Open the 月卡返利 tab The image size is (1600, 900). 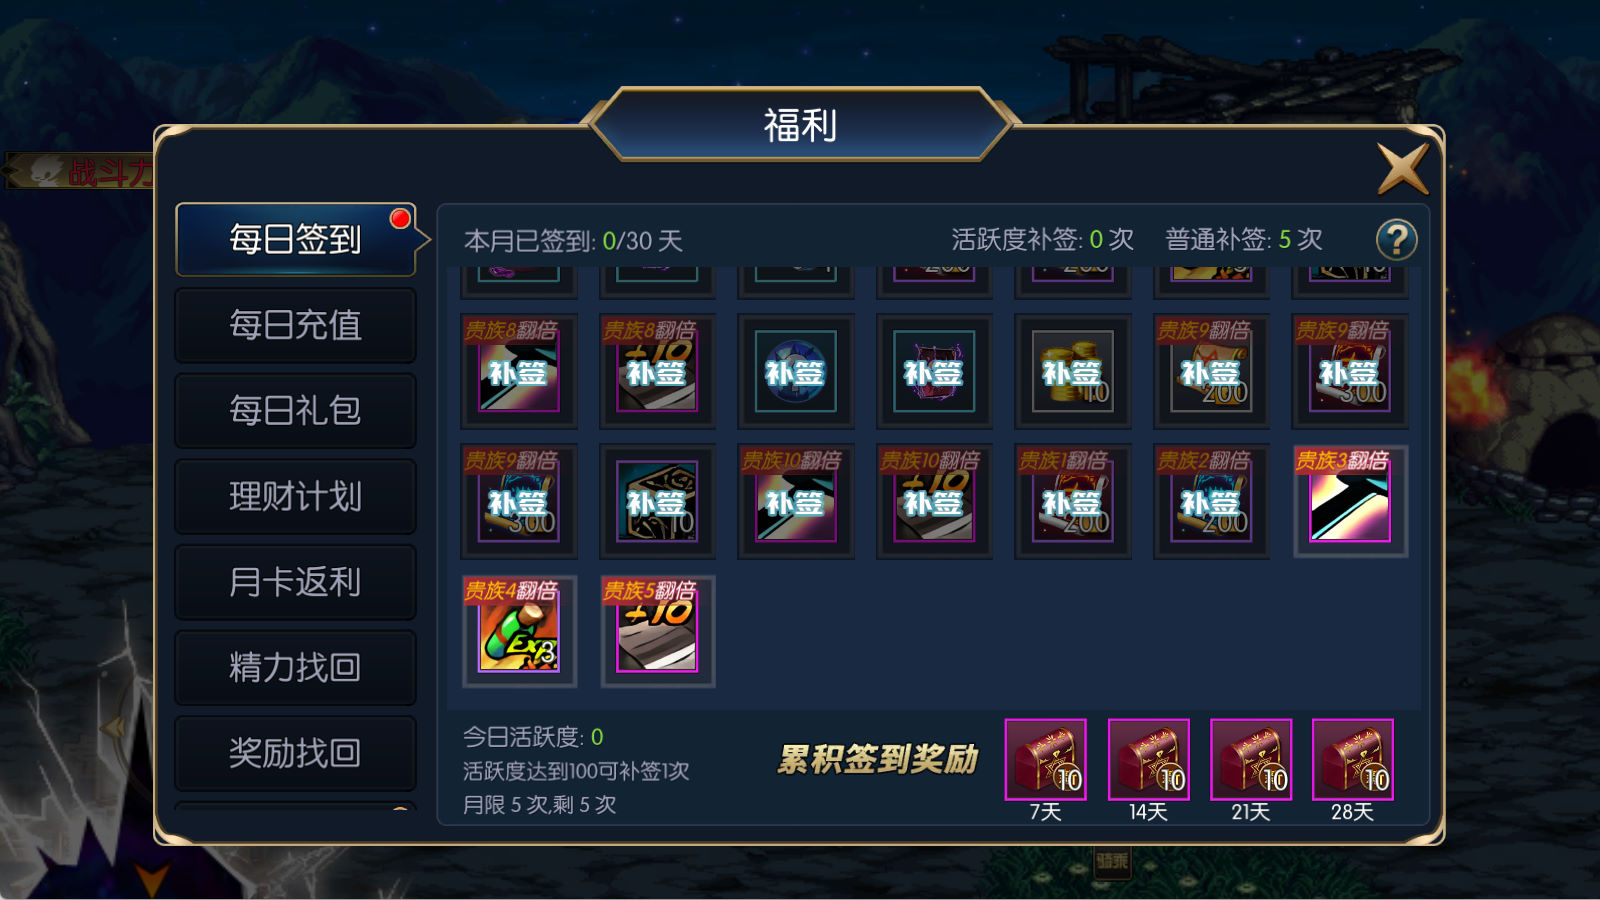click(x=295, y=582)
